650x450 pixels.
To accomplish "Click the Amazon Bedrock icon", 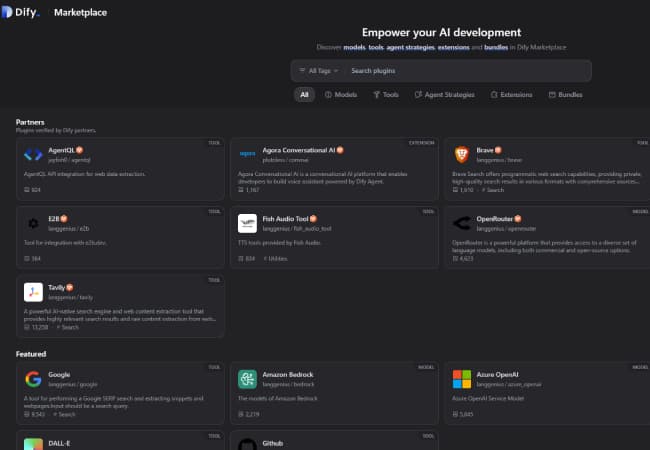I will click(247, 379).
